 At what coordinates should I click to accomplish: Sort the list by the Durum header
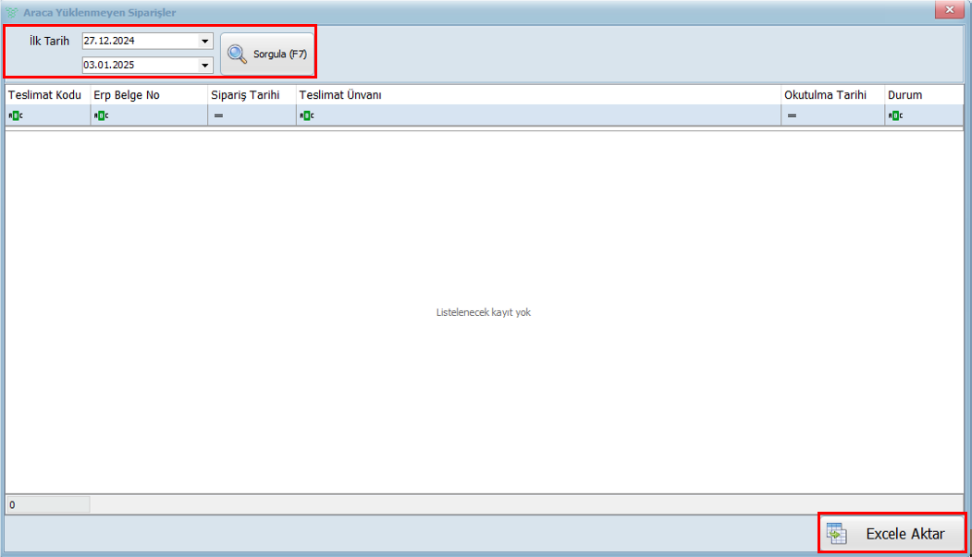click(905, 95)
